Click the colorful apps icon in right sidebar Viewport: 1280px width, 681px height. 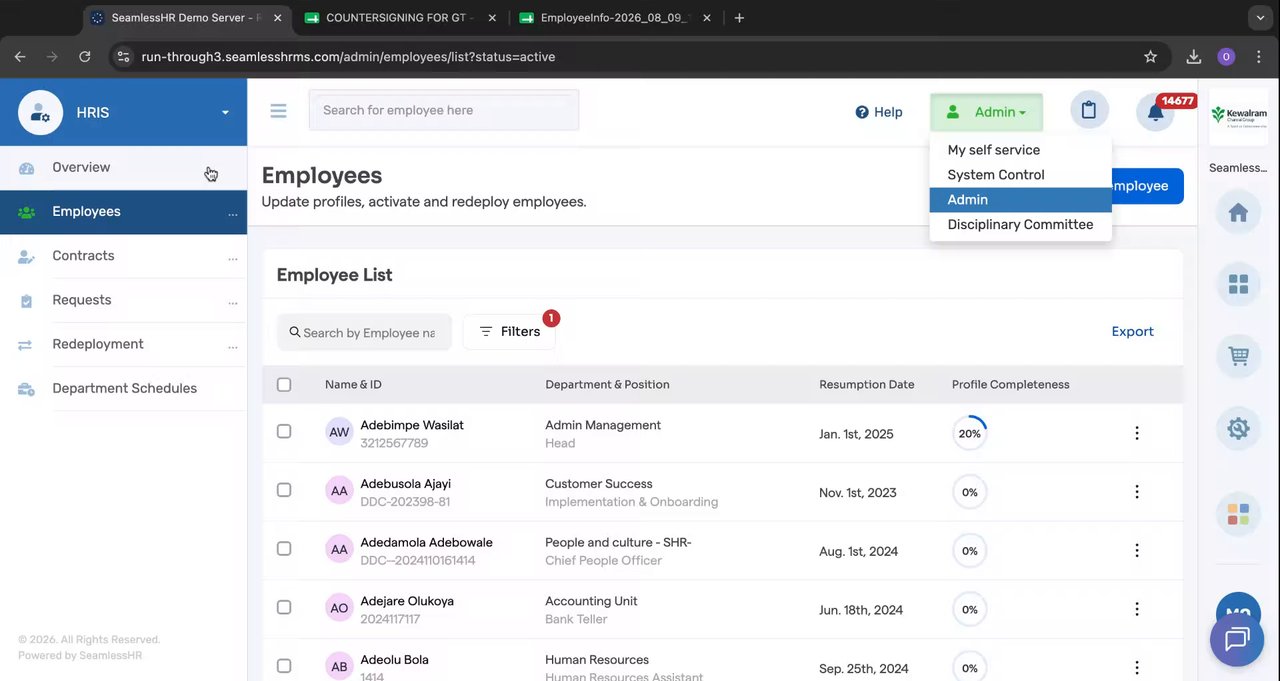click(x=1238, y=514)
